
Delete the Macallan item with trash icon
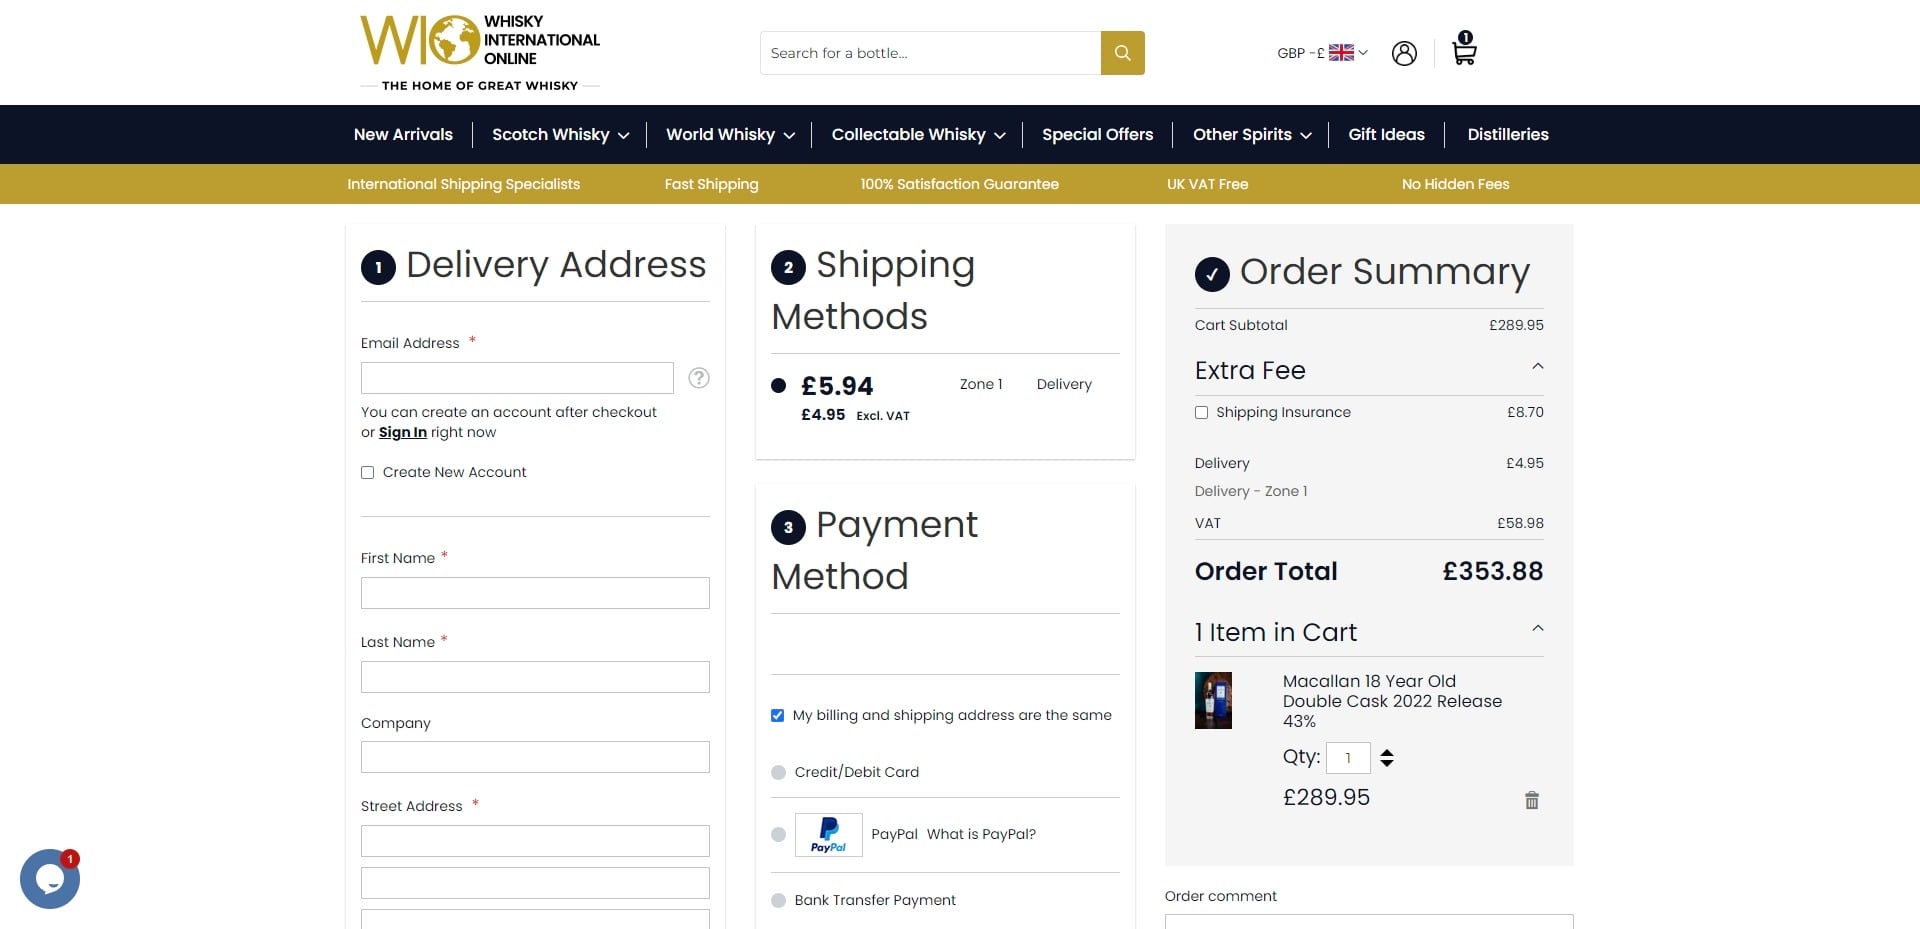[1531, 800]
